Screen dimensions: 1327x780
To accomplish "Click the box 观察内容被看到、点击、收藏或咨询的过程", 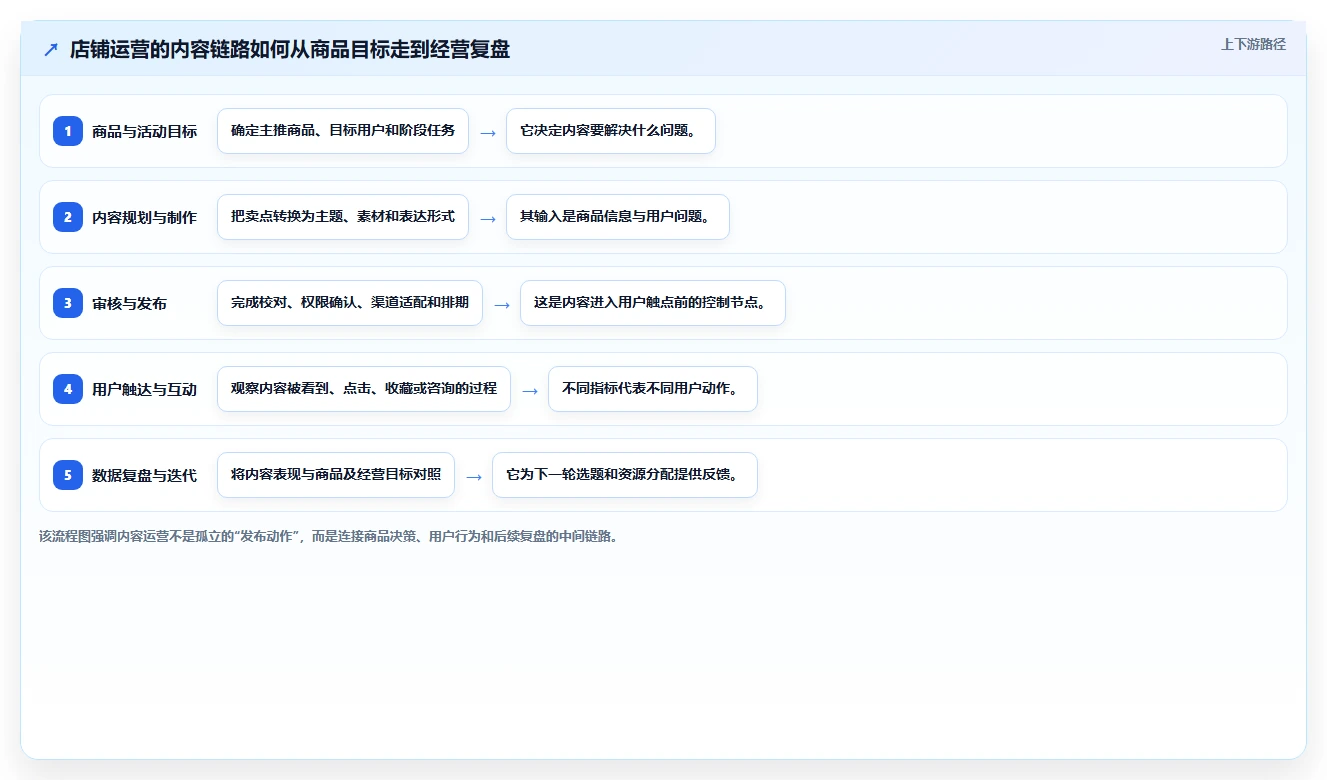I will pyautogui.click(x=364, y=389).
